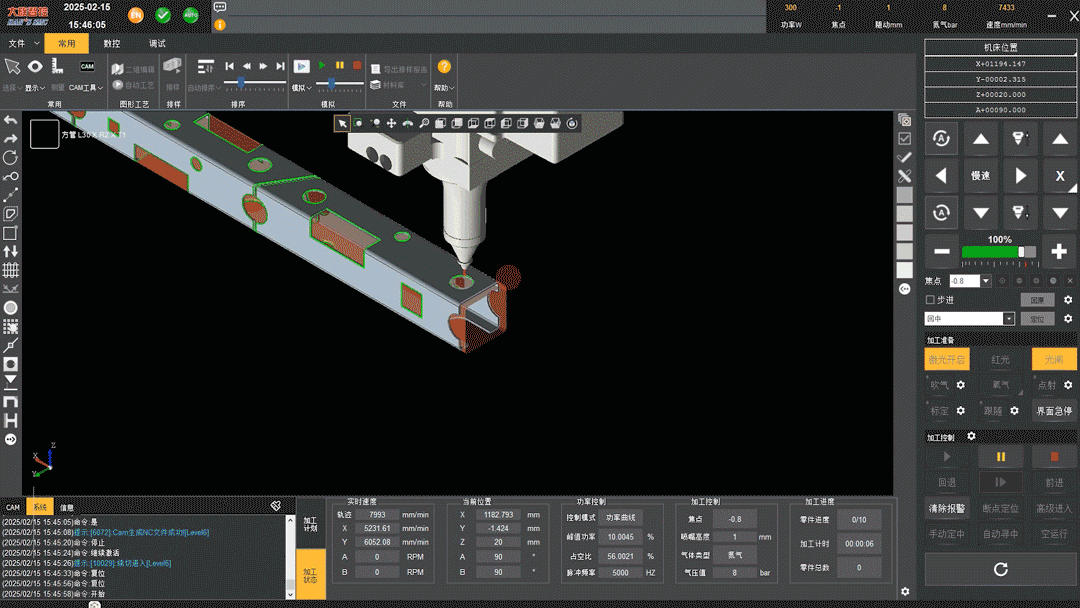Expand the 文件 menu dropdown
1080x608 pixels.
[21, 44]
